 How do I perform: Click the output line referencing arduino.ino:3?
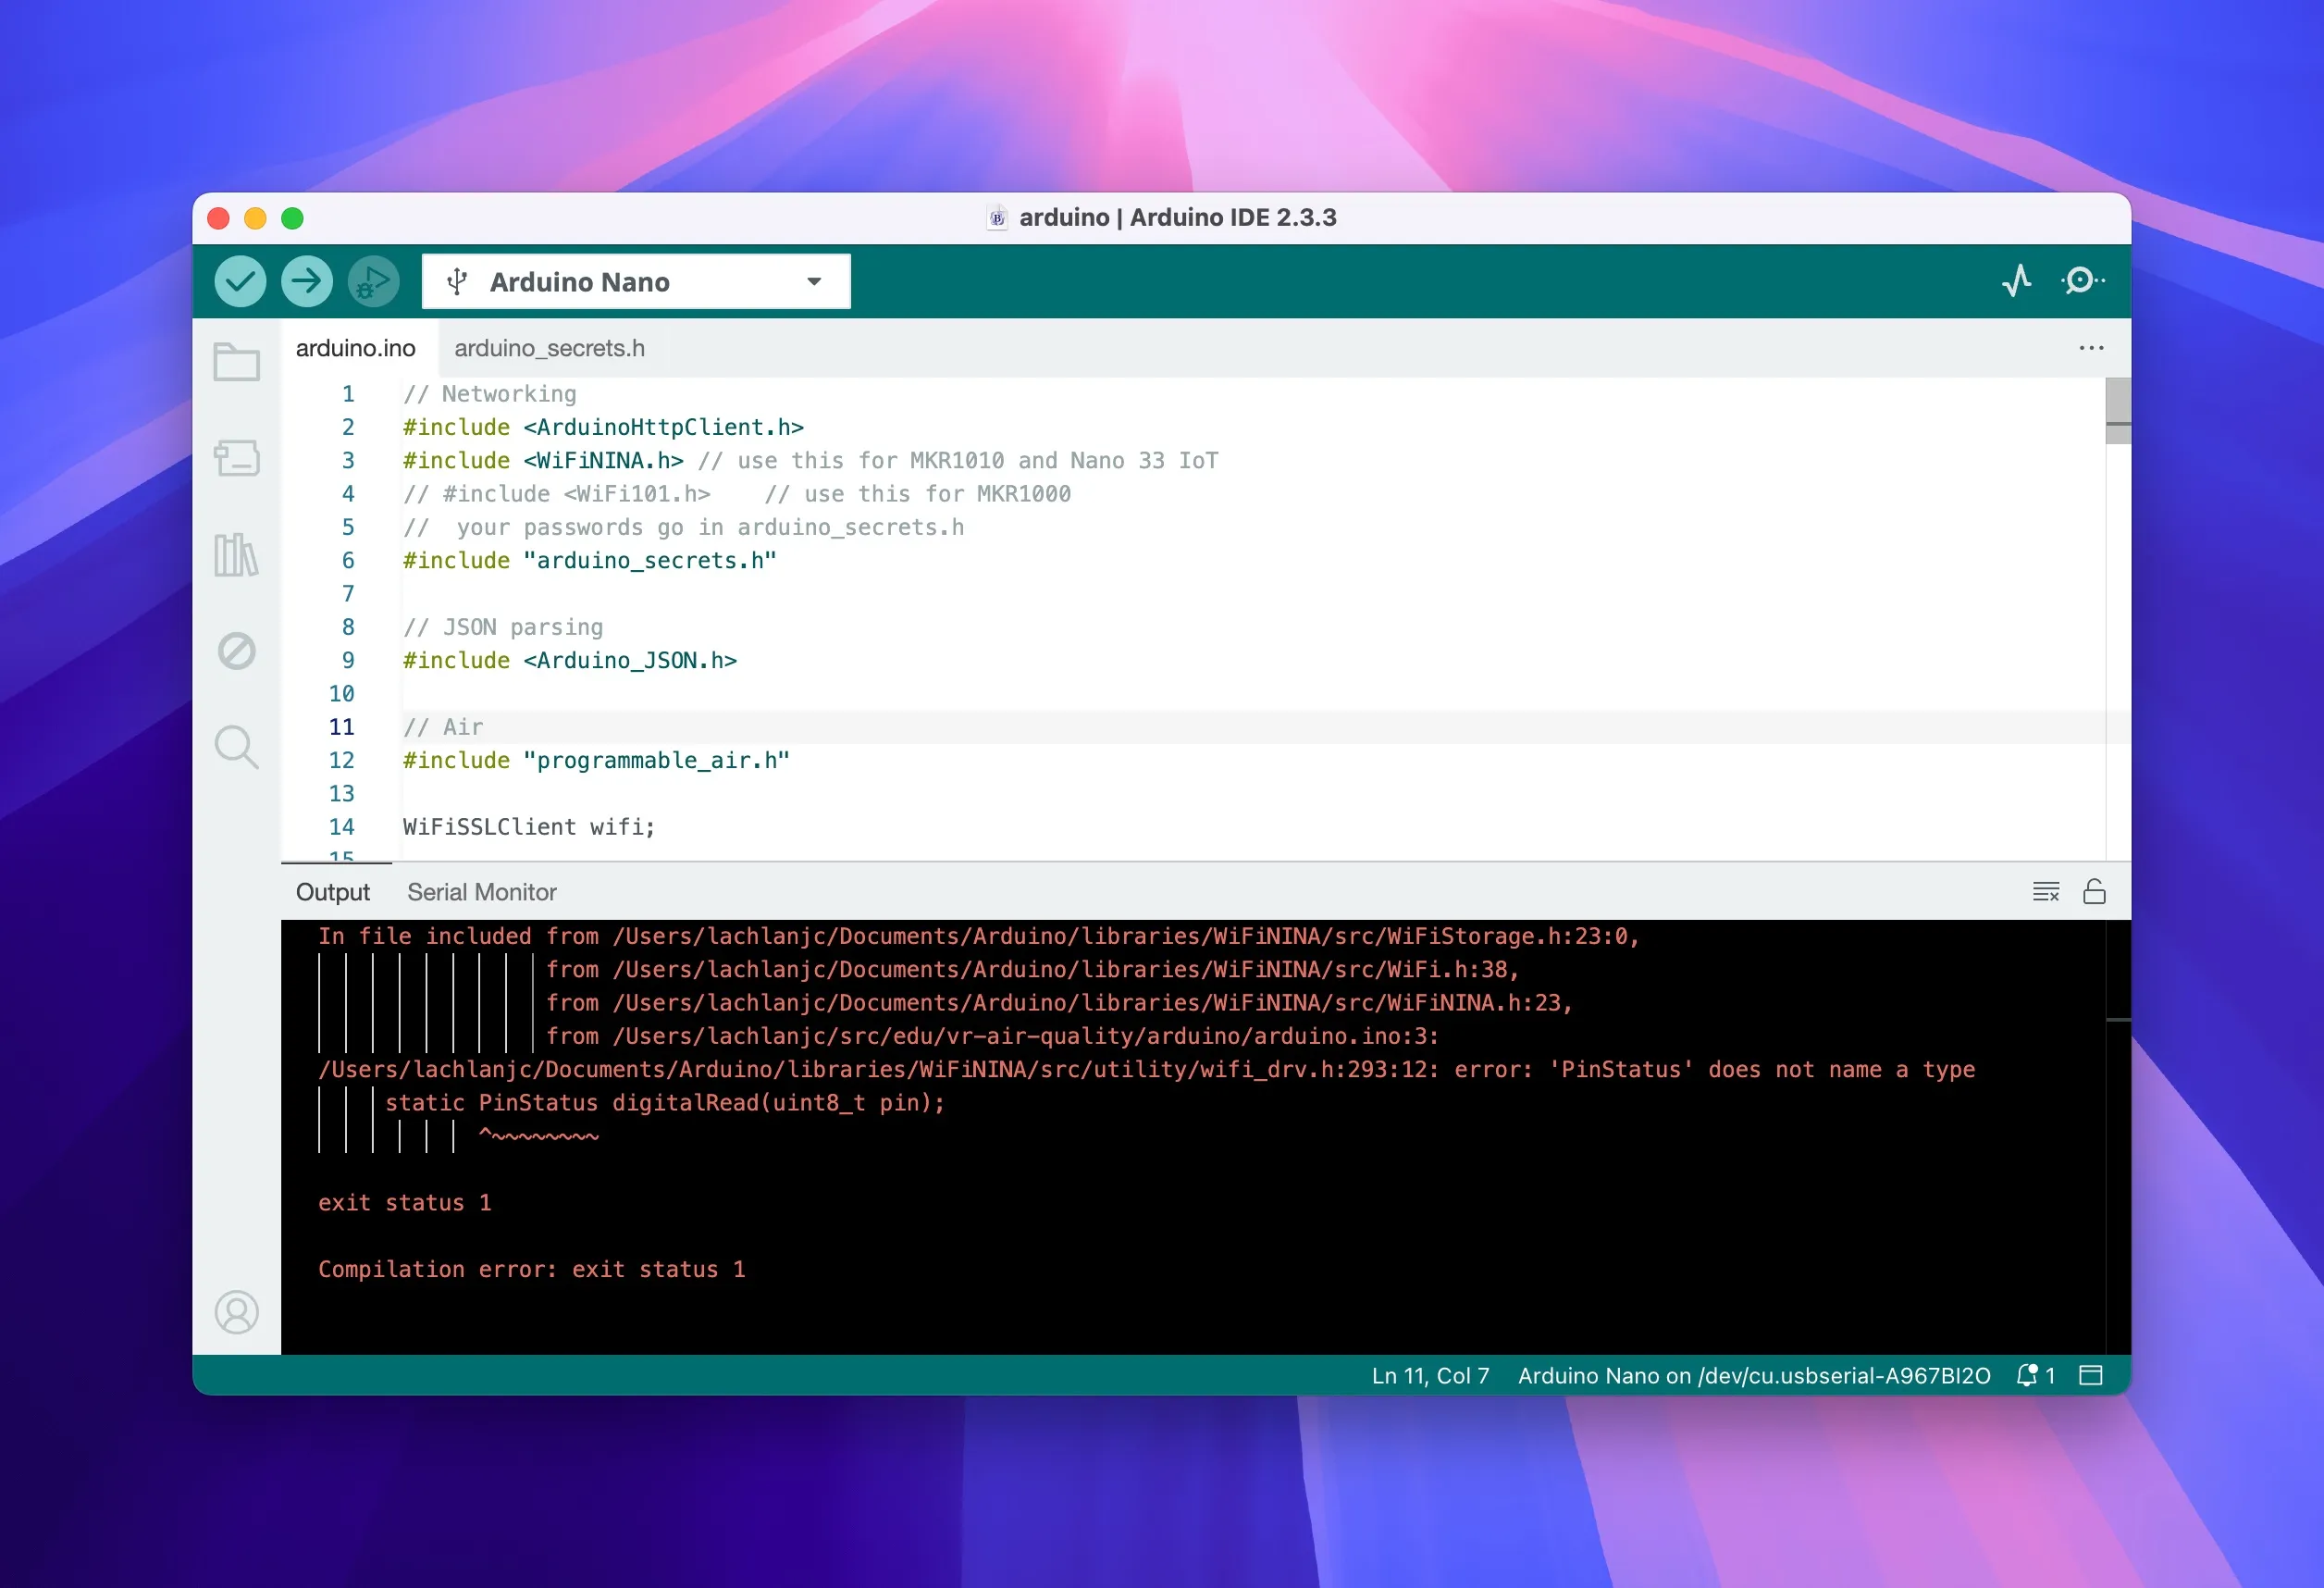(x=992, y=1036)
